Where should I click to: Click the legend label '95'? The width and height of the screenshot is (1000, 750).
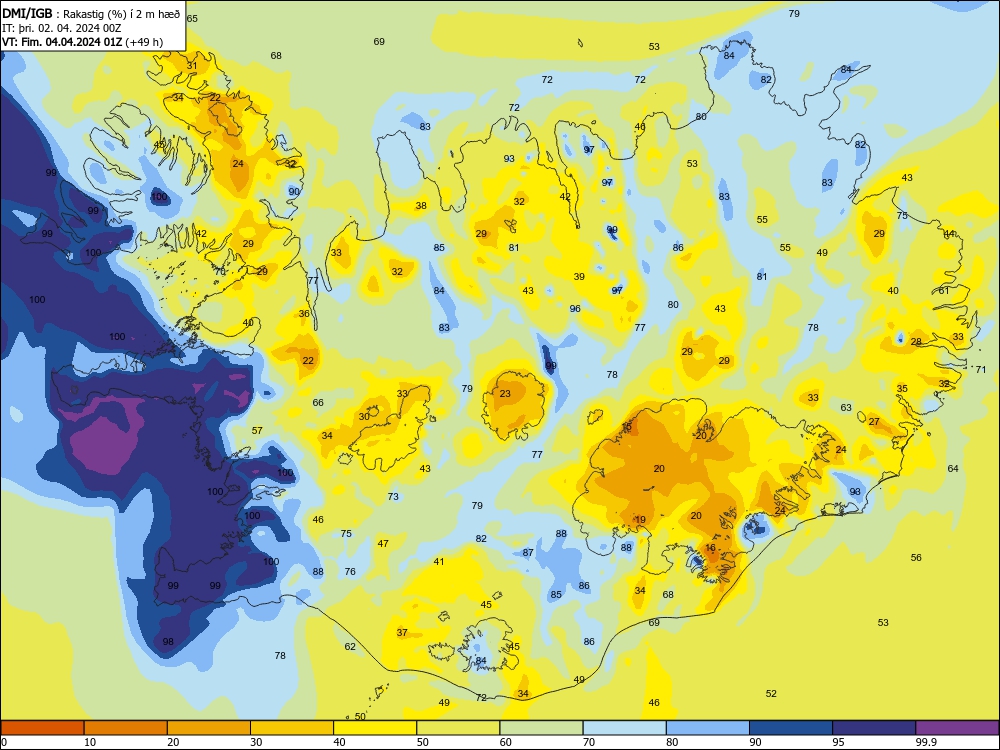[838, 742]
